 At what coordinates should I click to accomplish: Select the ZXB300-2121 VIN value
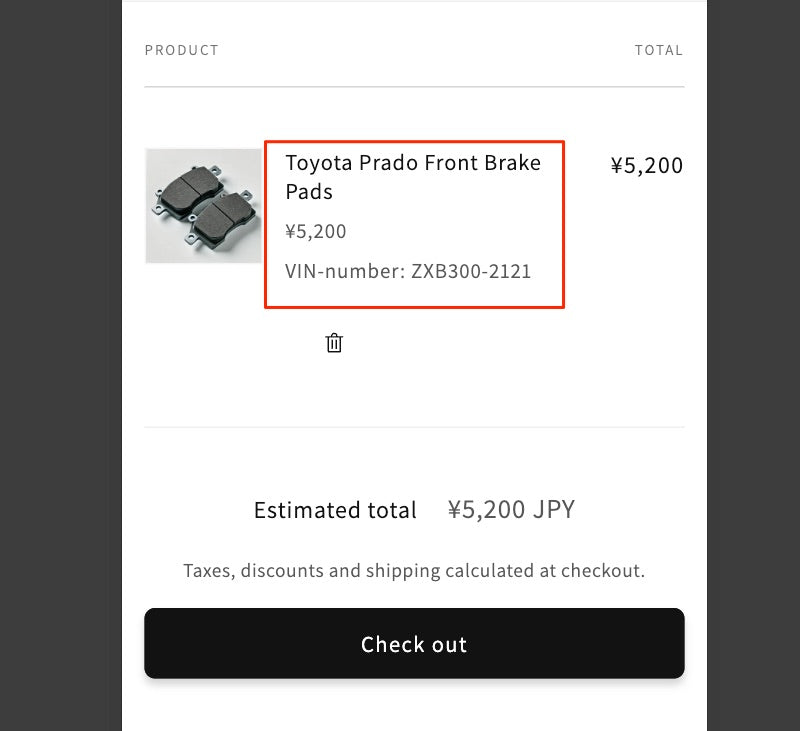click(471, 271)
